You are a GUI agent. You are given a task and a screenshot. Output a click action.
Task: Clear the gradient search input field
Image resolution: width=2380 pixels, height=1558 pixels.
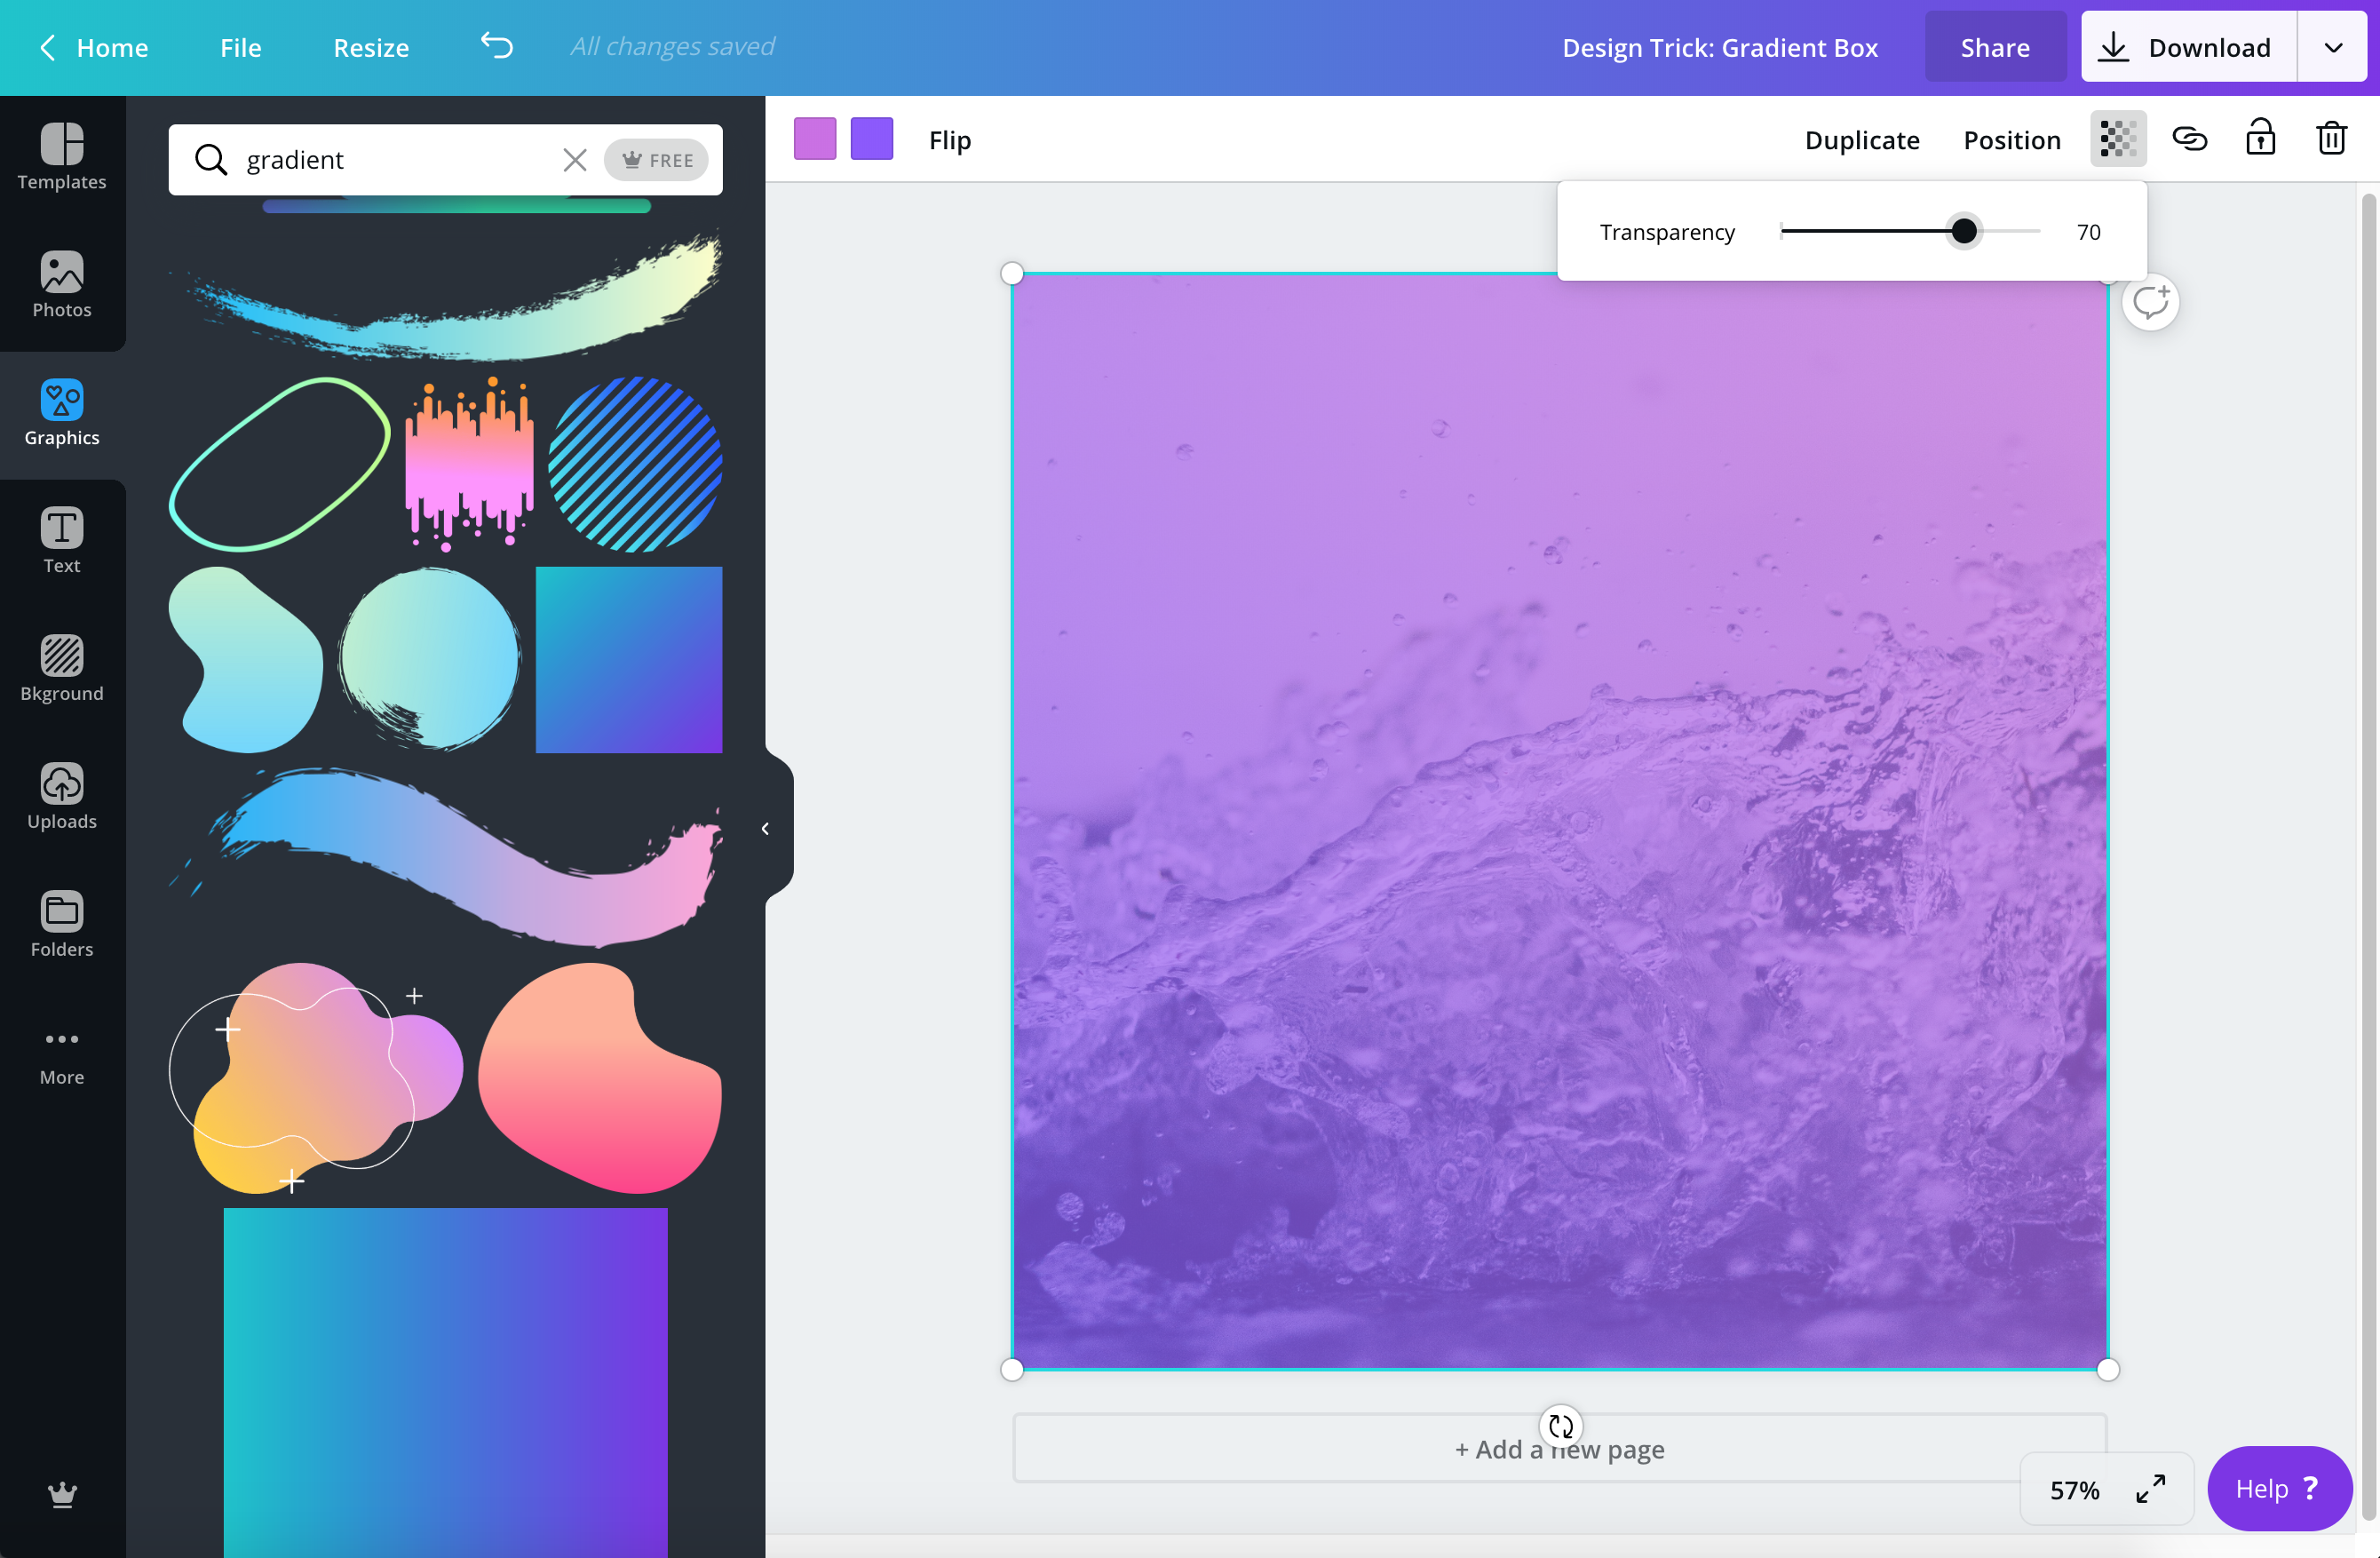coord(574,160)
